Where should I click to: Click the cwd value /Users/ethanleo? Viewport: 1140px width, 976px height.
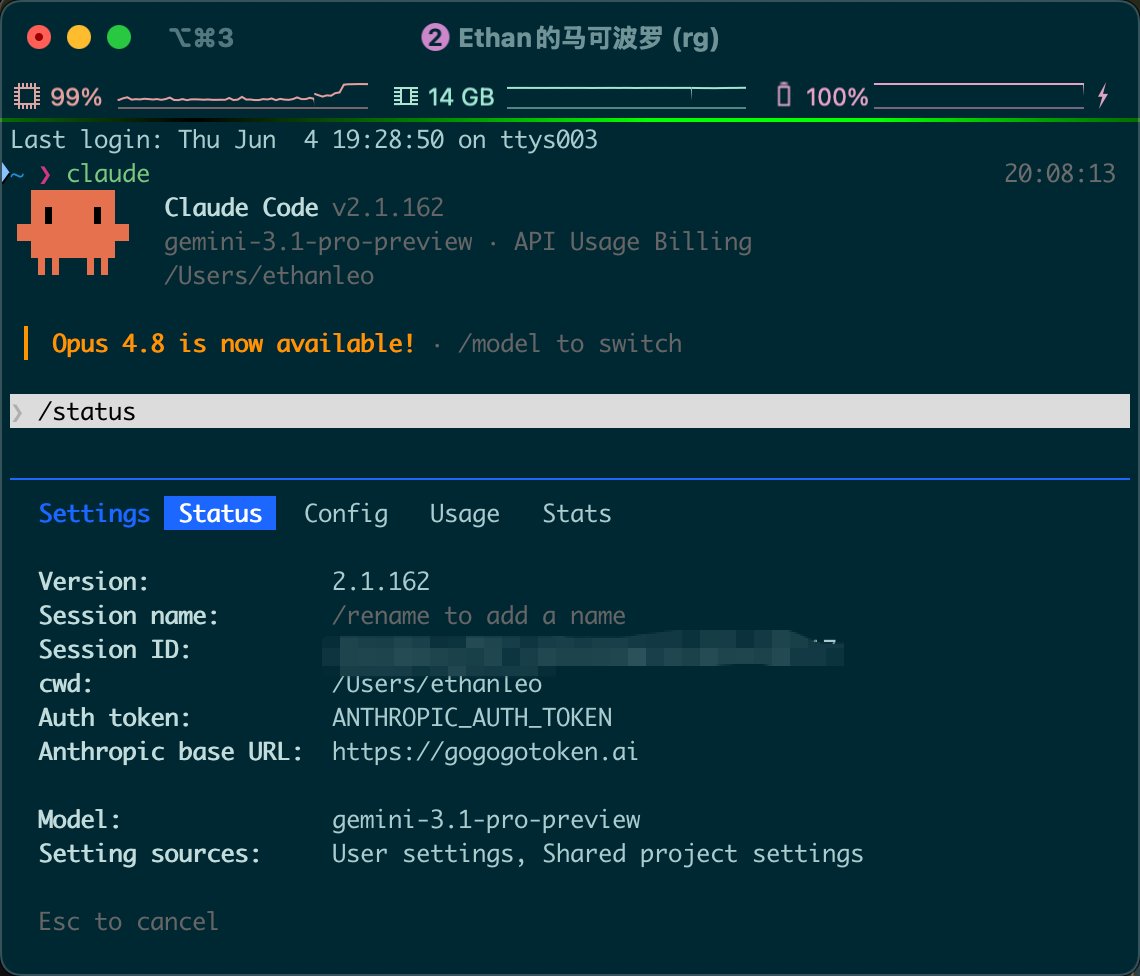[436, 684]
